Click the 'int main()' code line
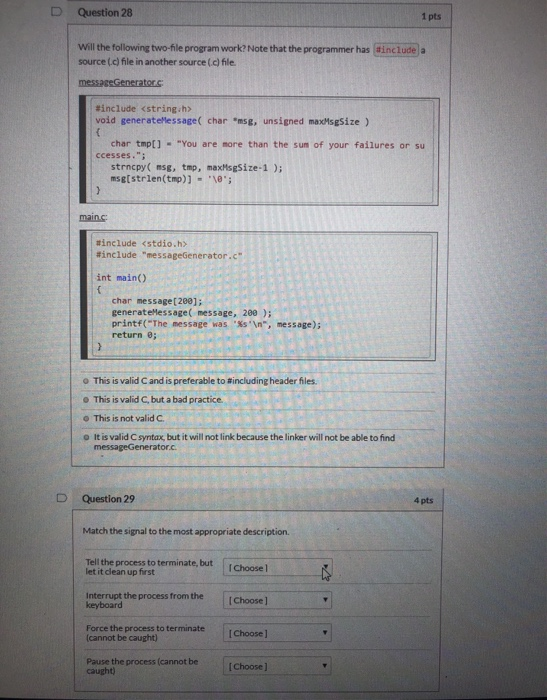547x700 pixels. point(121,278)
